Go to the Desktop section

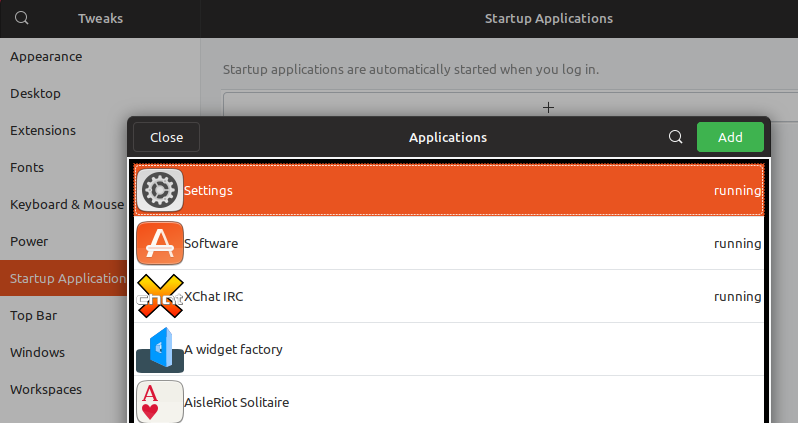pos(36,94)
